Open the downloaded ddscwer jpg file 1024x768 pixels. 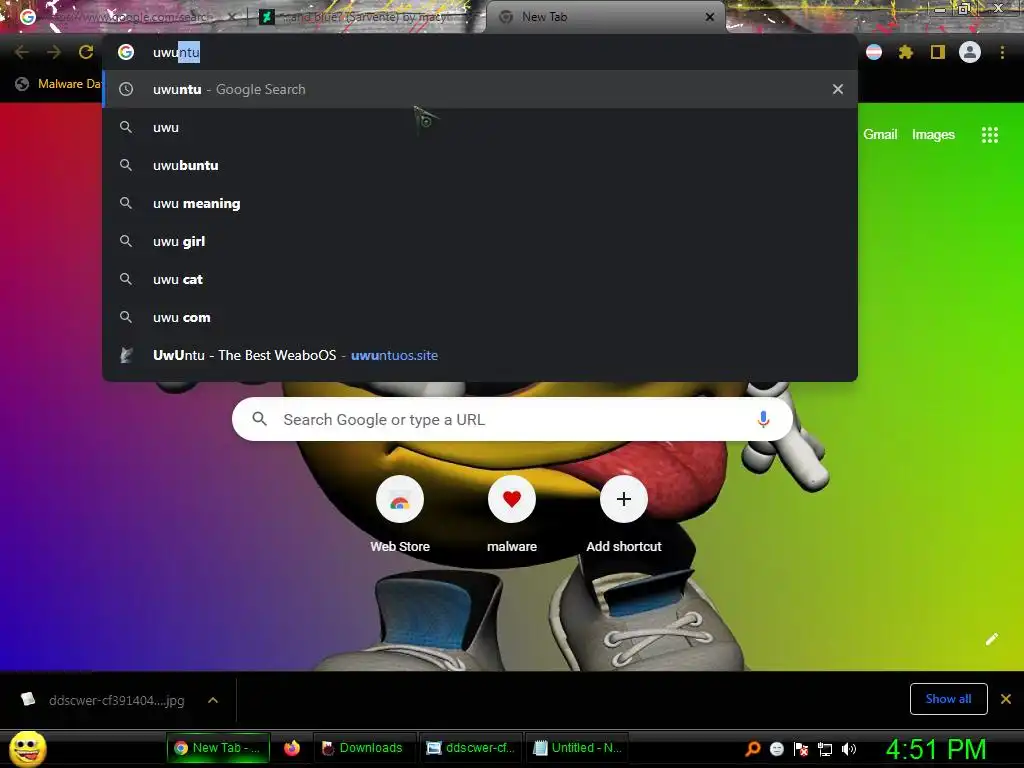click(x=104, y=700)
